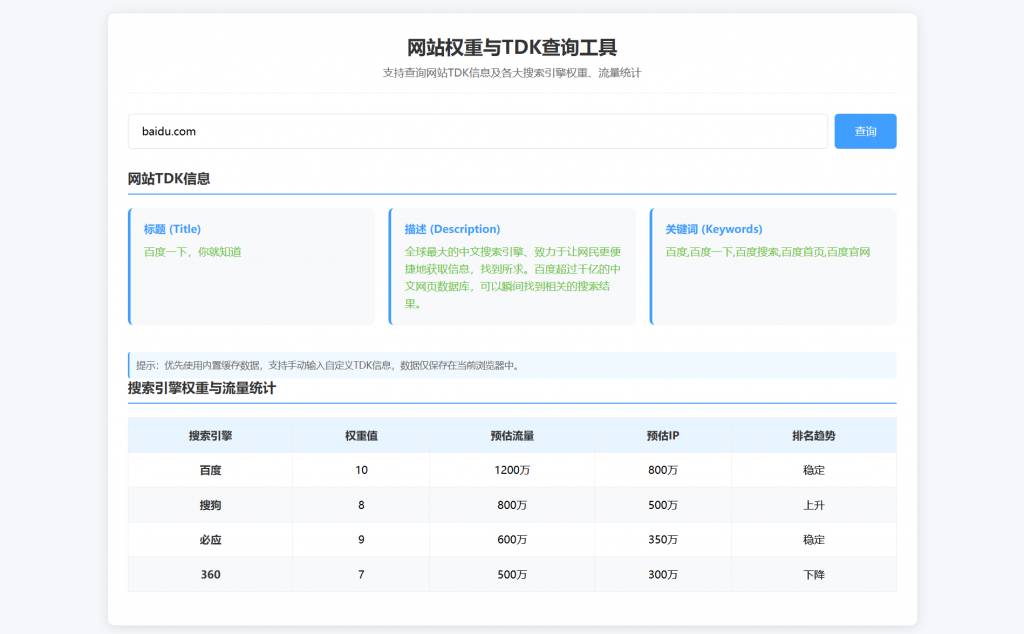The width and height of the screenshot is (1024, 634).
Task: Click the 预估IP column header
Action: coord(663,435)
